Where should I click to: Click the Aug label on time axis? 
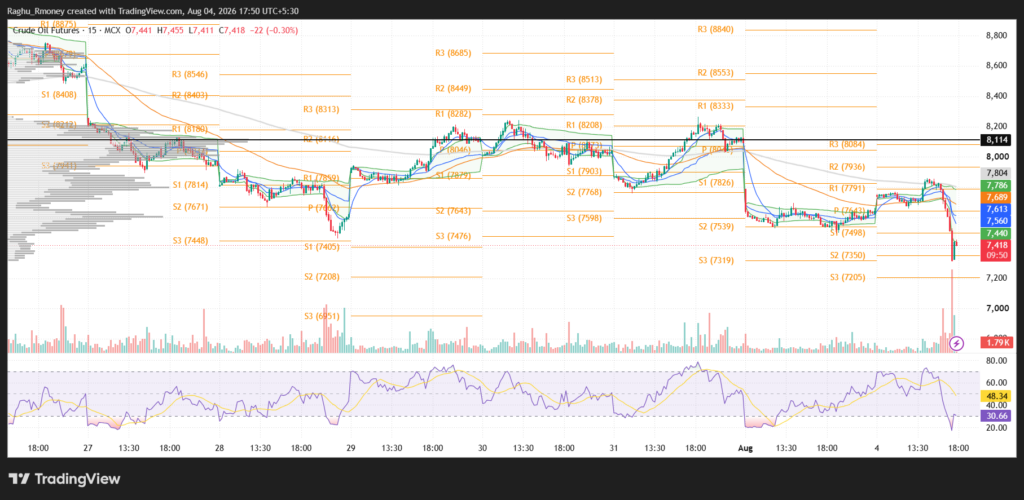[x=745, y=448]
